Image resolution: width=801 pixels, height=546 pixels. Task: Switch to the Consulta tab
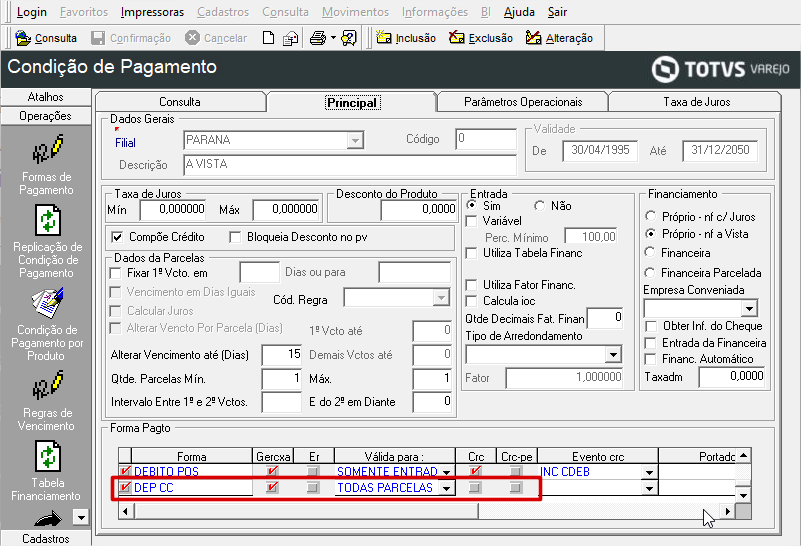click(x=180, y=102)
